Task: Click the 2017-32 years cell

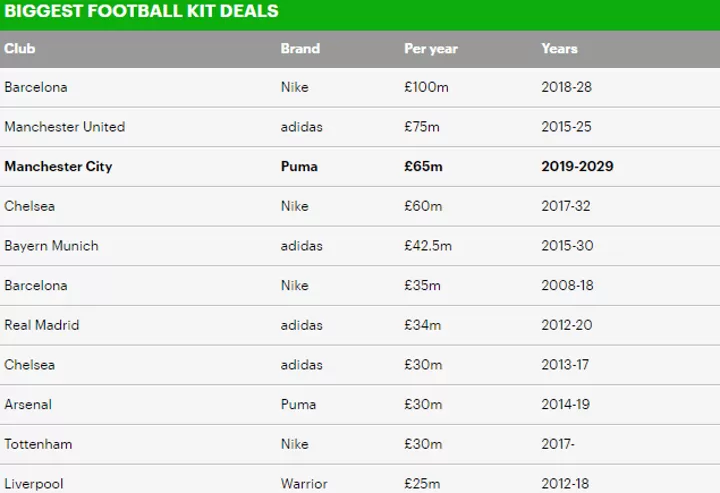Action: click(567, 206)
